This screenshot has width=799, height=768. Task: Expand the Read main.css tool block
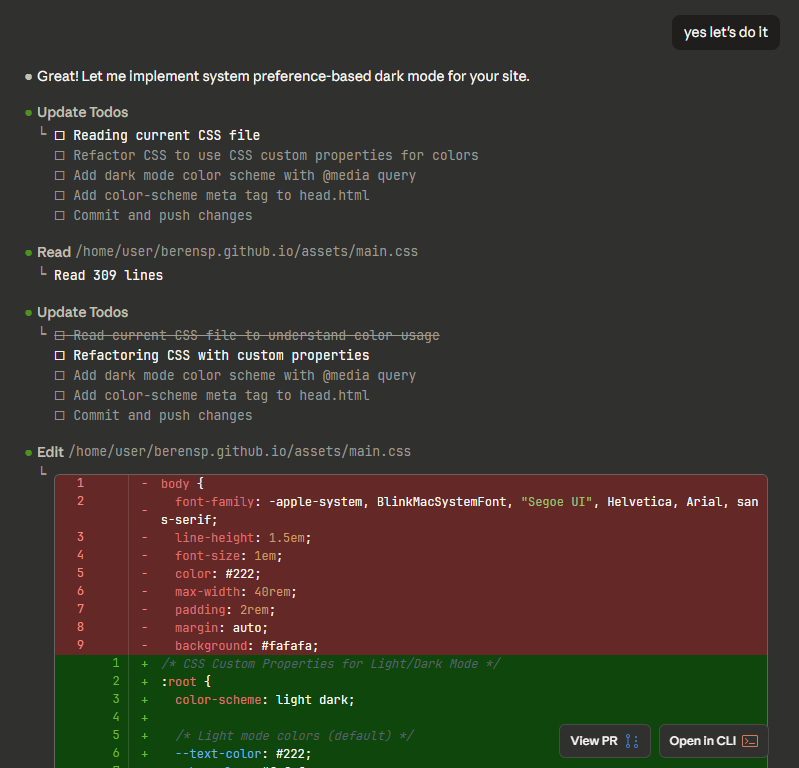coord(54,252)
